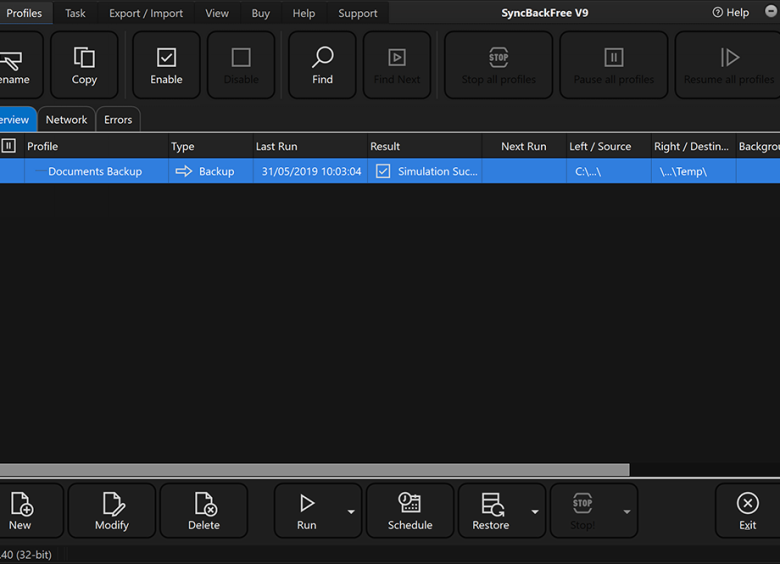
Task: Toggle the pause column header icon
Action: click(x=9, y=146)
